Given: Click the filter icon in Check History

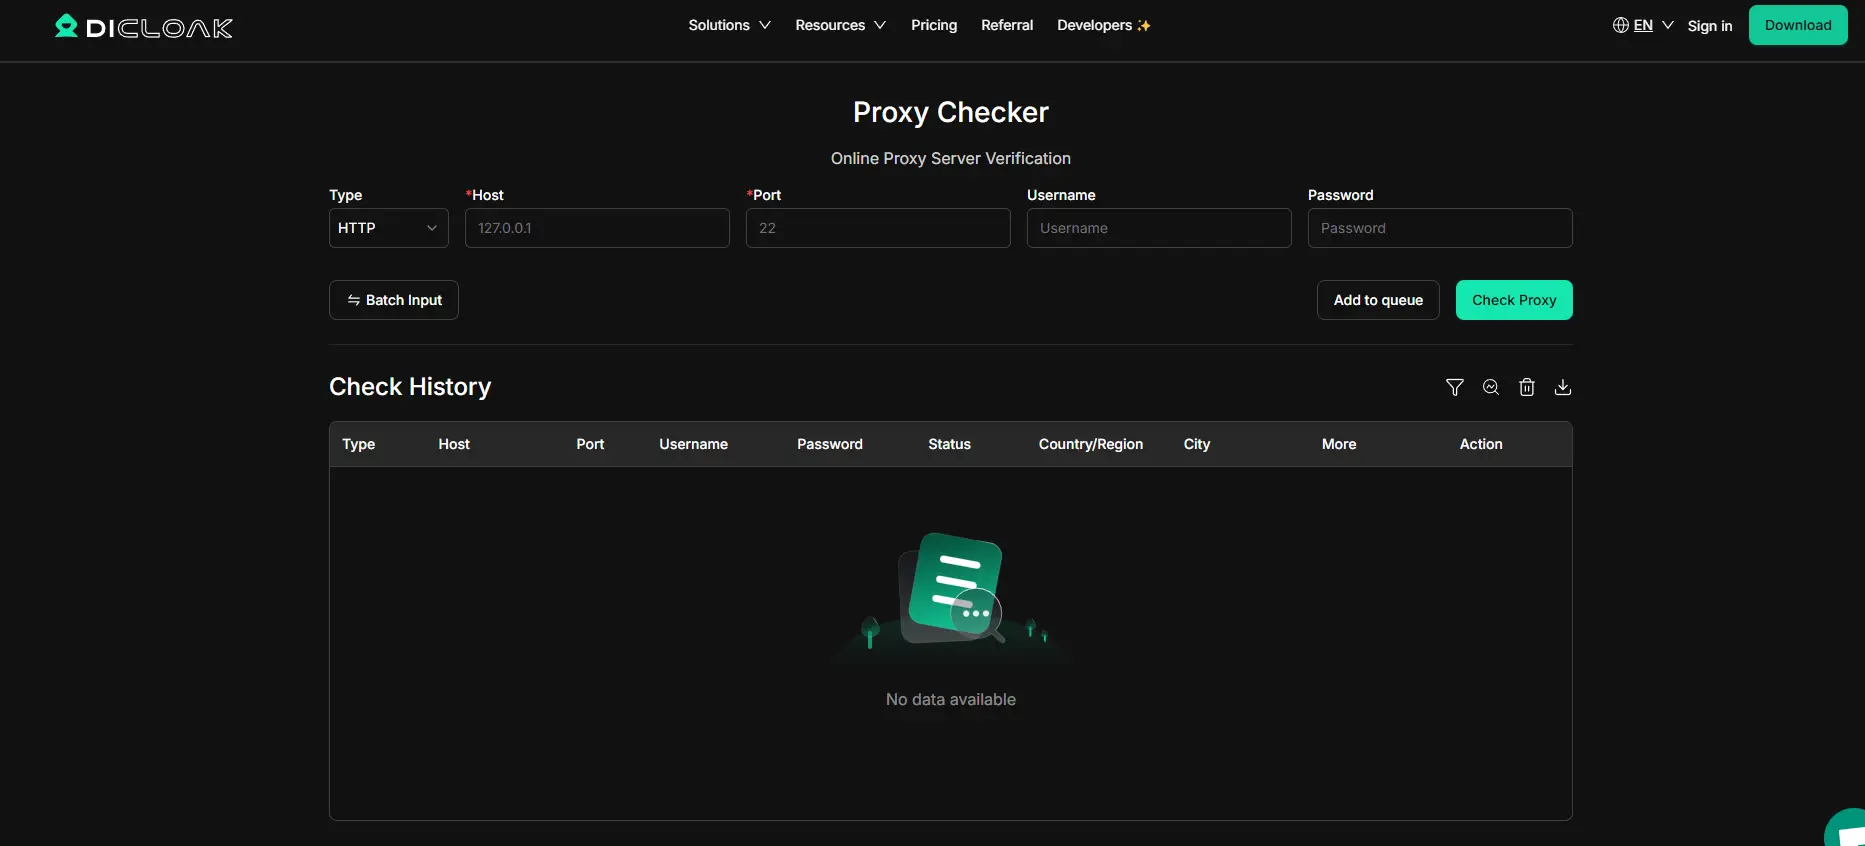Looking at the screenshot, I should click(x=1454, y=387).
